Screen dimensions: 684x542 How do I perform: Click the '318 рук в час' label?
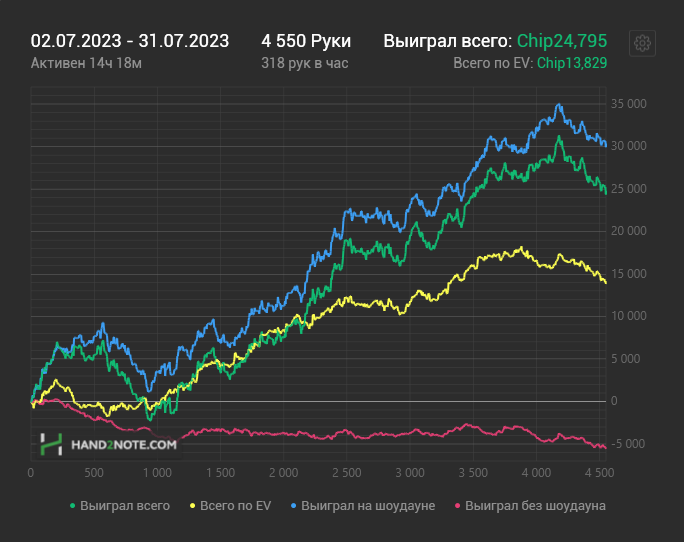pos(304,63)
